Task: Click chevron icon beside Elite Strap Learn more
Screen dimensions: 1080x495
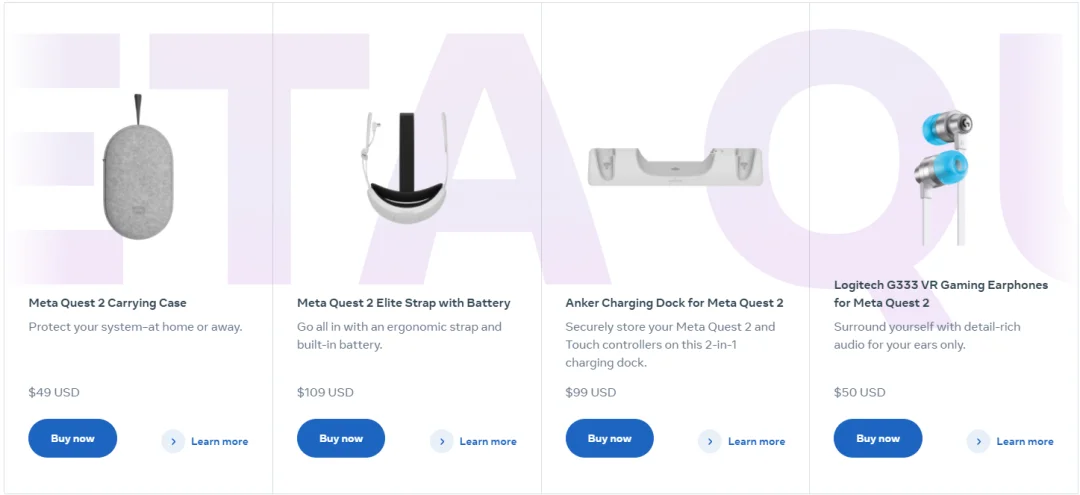Action: click(442, 441)
